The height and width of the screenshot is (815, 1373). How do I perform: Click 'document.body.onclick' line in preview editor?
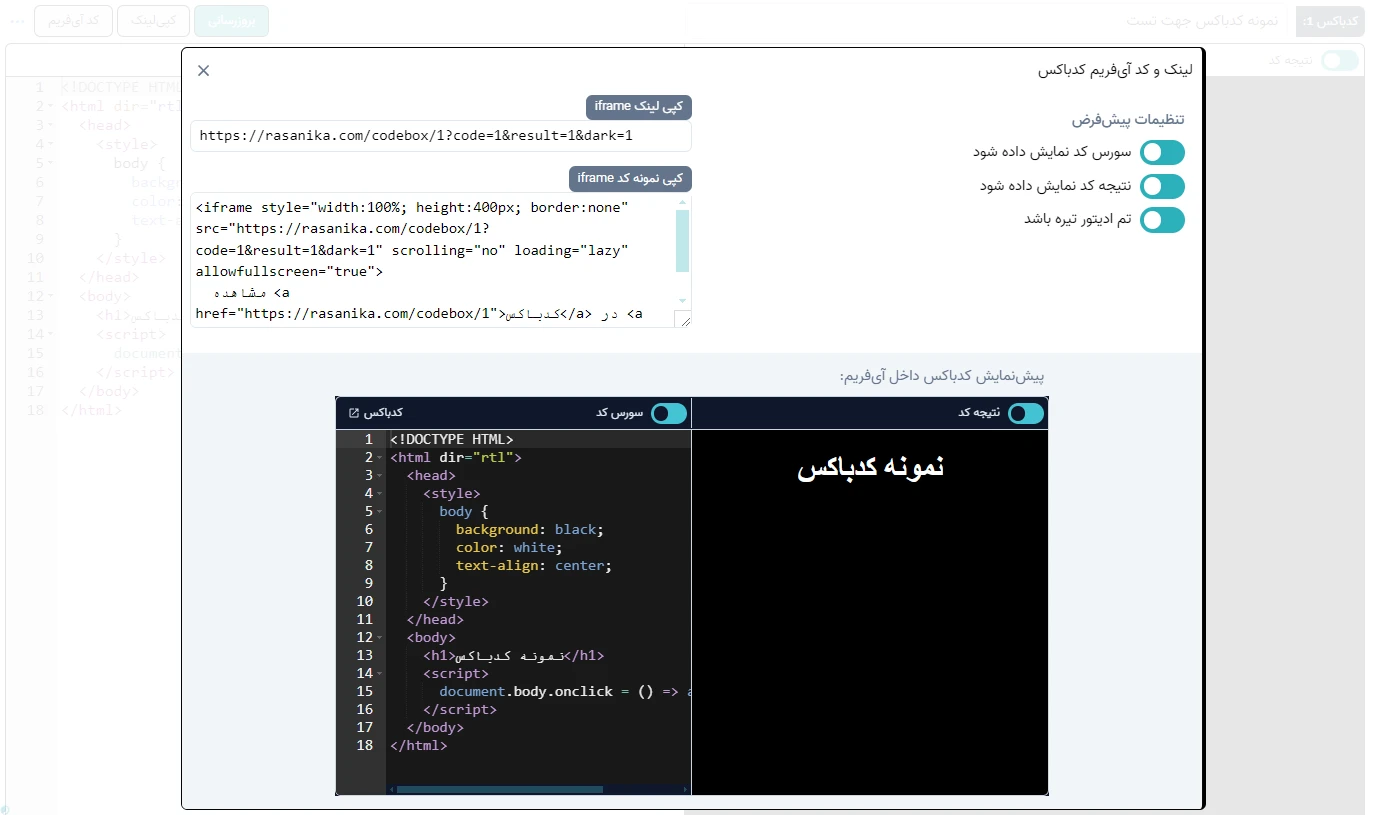[526, 692]
